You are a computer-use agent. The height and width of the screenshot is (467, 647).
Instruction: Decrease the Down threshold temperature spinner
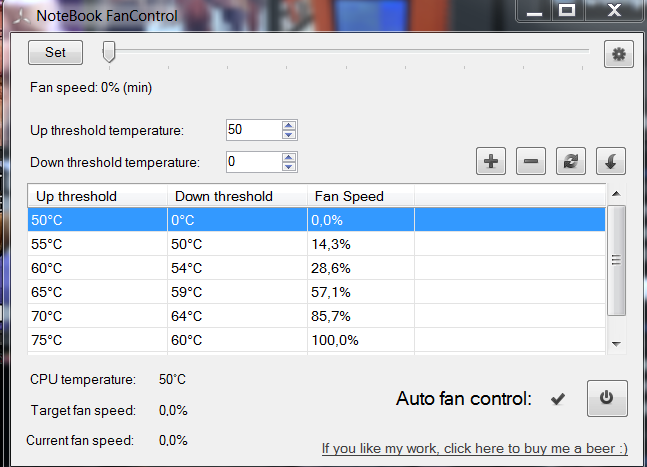click(x=289, y=167)
